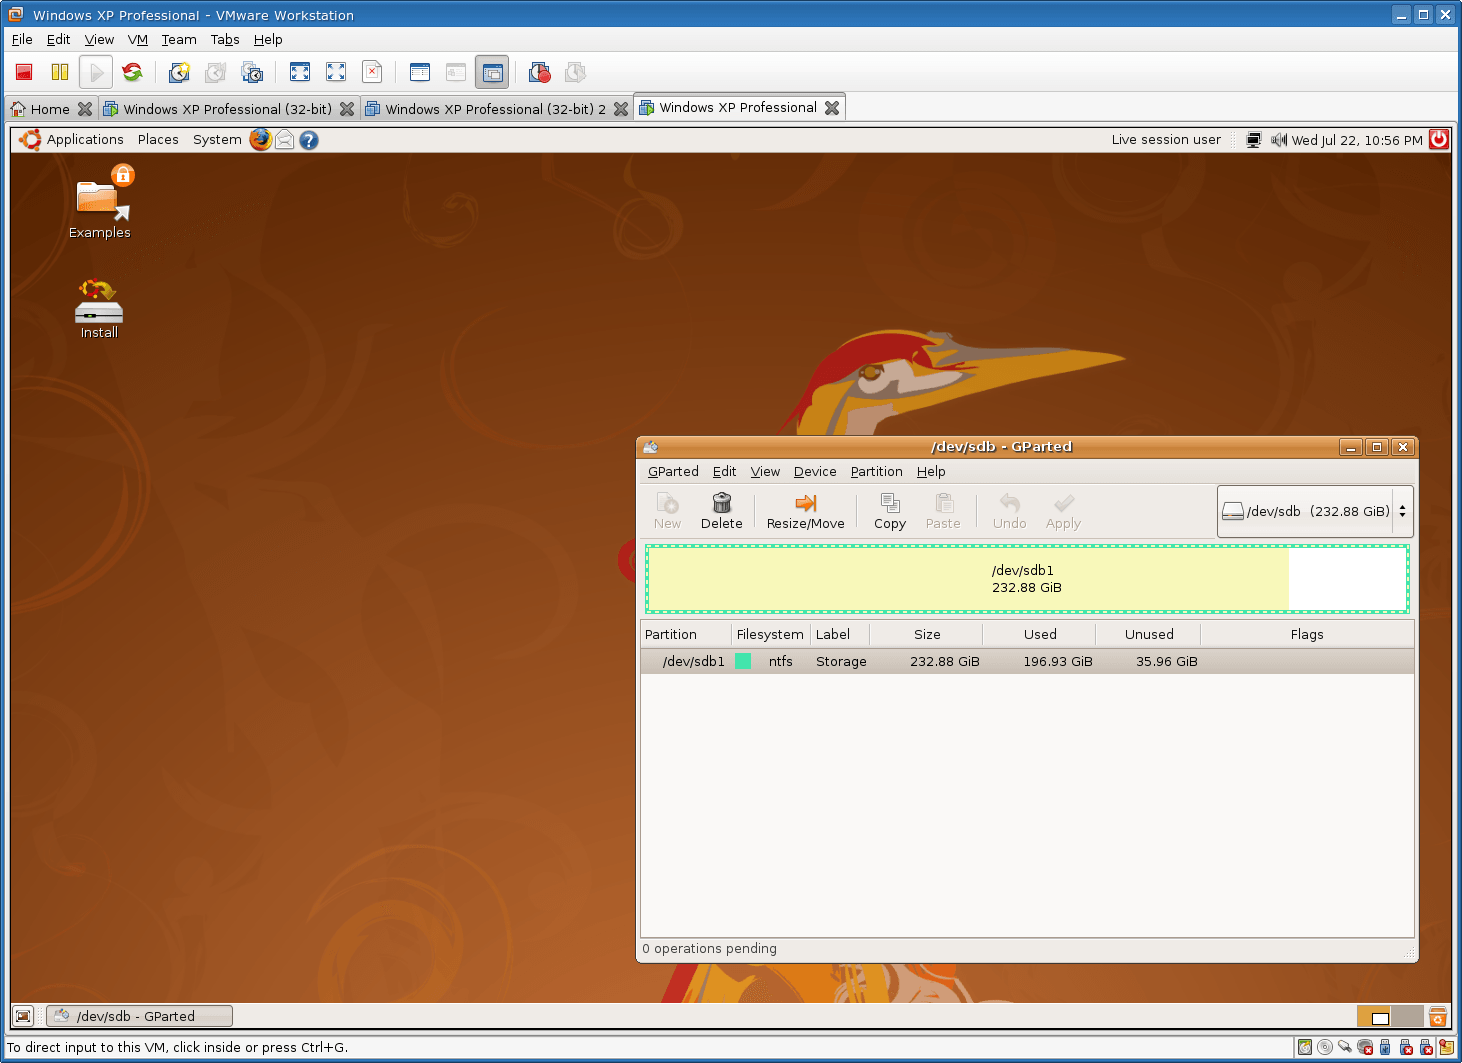This screenshot has width=1462, height=1063.
Task: Open GParted View menu
Action: click(765, 472)
